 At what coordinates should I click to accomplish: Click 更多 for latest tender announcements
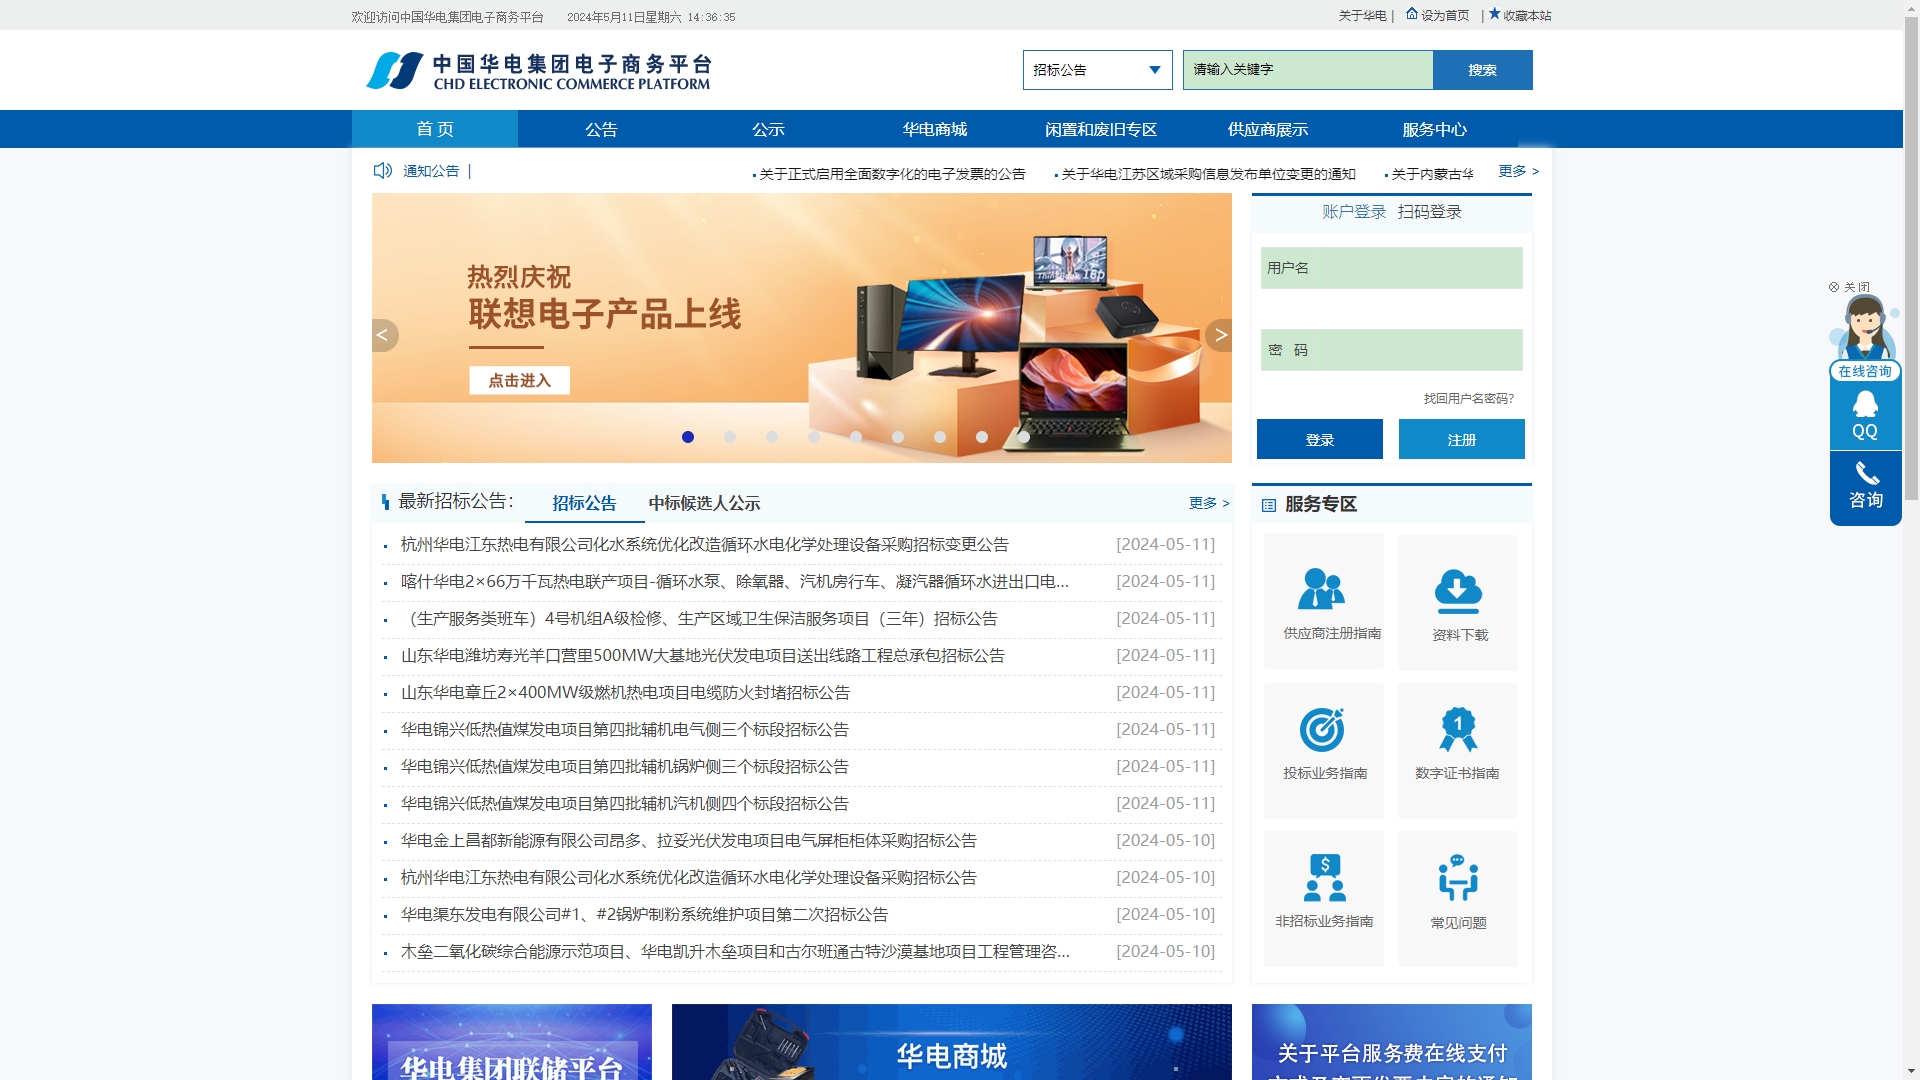pyautogui.click(x=1209, y=503)
